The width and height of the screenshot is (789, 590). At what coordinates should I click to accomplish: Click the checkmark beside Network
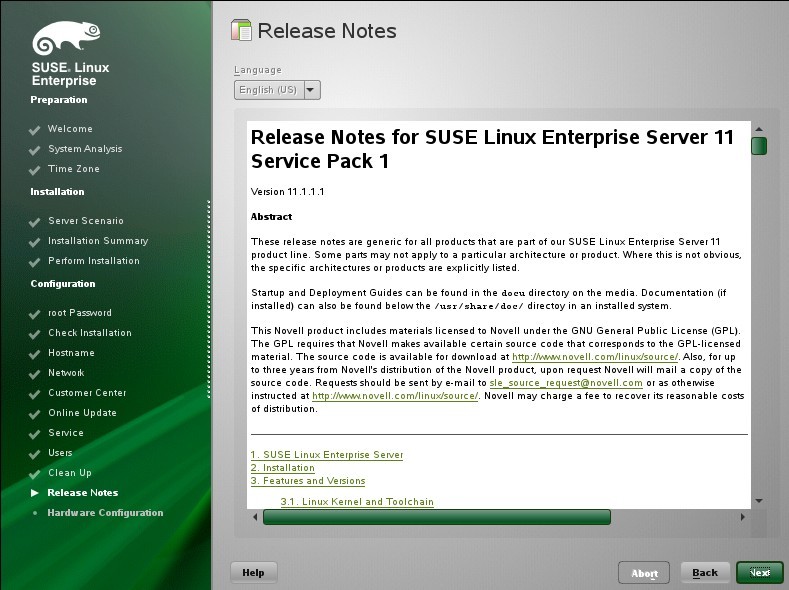click(34, 374)
